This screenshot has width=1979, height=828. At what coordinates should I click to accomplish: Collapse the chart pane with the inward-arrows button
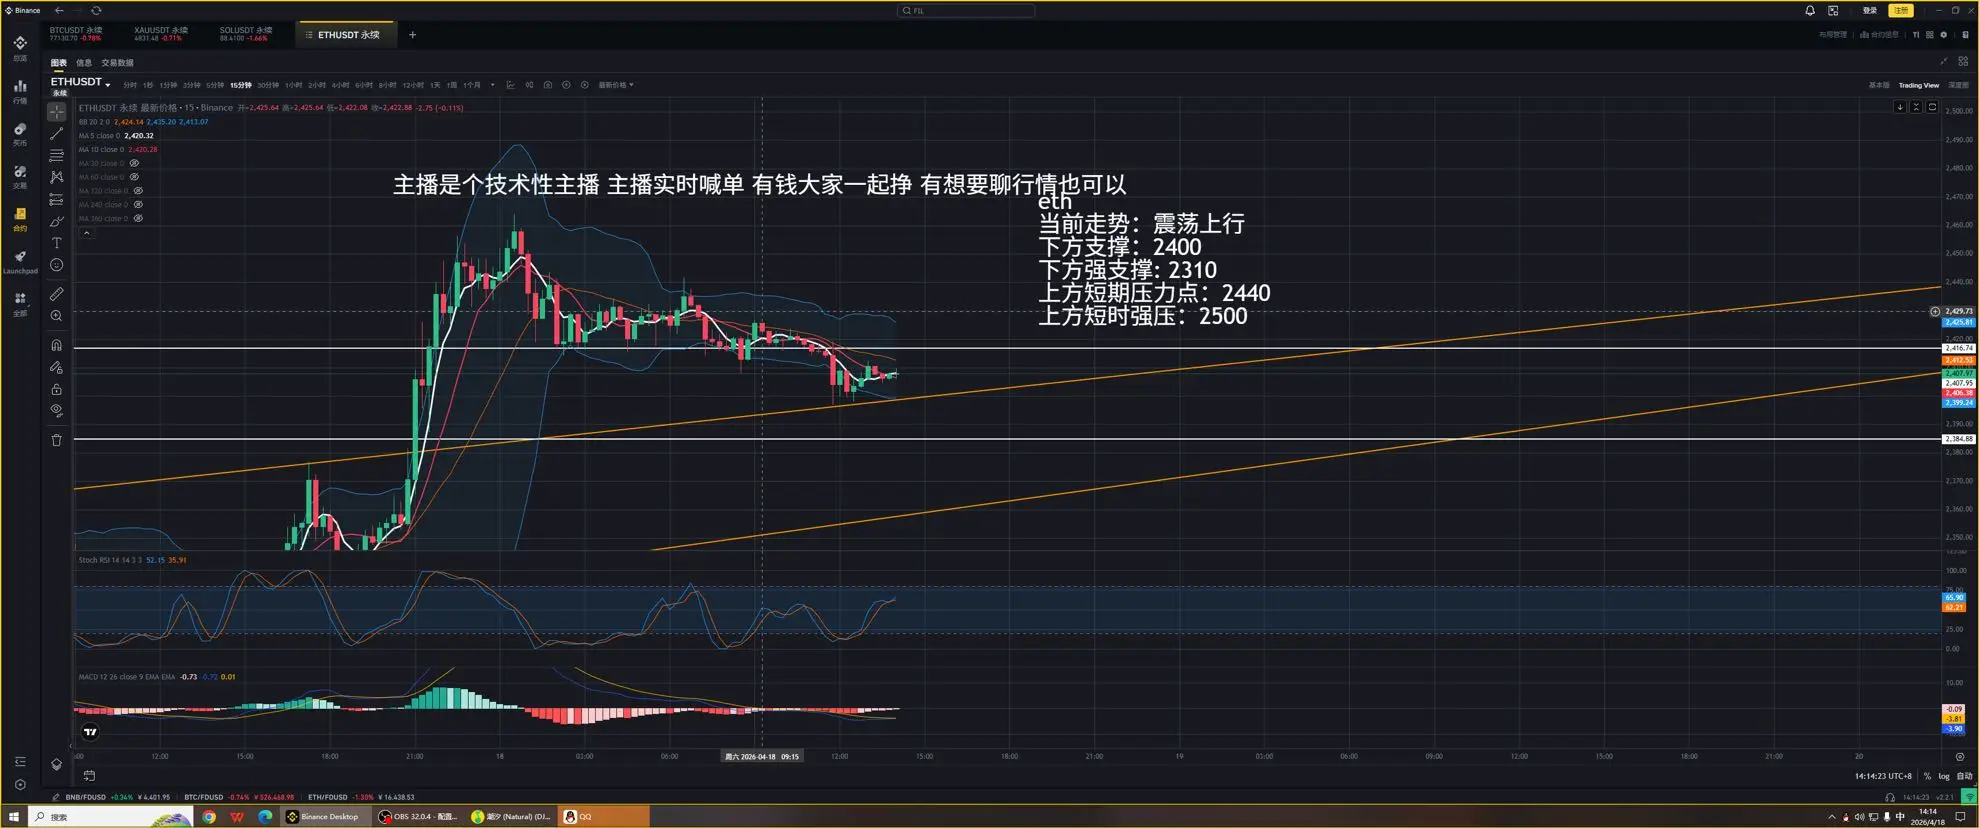(x=1916, y=107)
